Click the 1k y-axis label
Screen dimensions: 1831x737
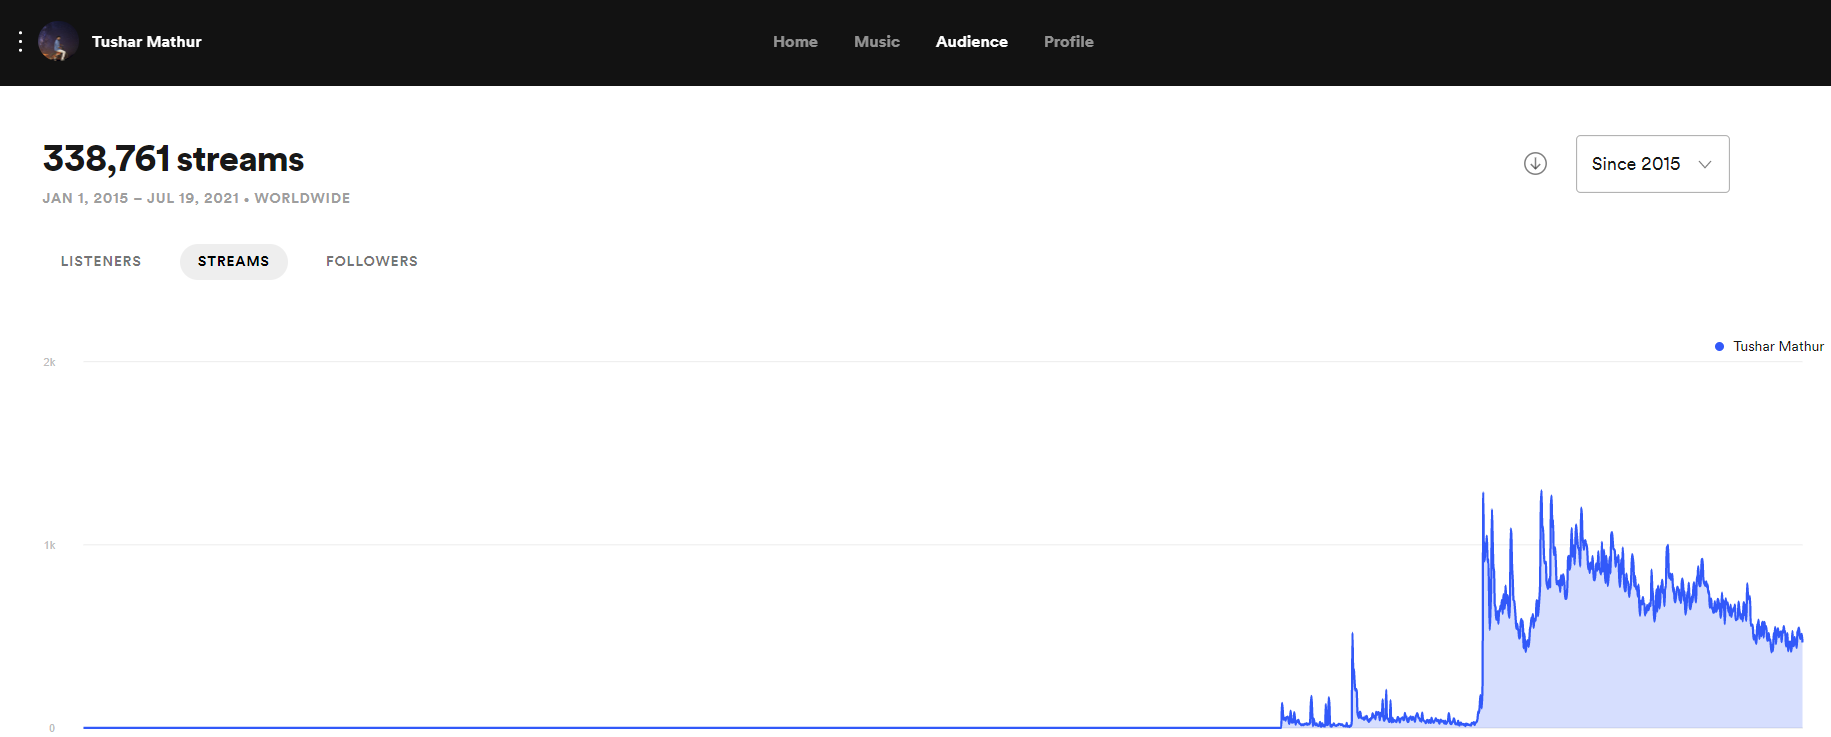pyautogui.click(x=50, y=545)
